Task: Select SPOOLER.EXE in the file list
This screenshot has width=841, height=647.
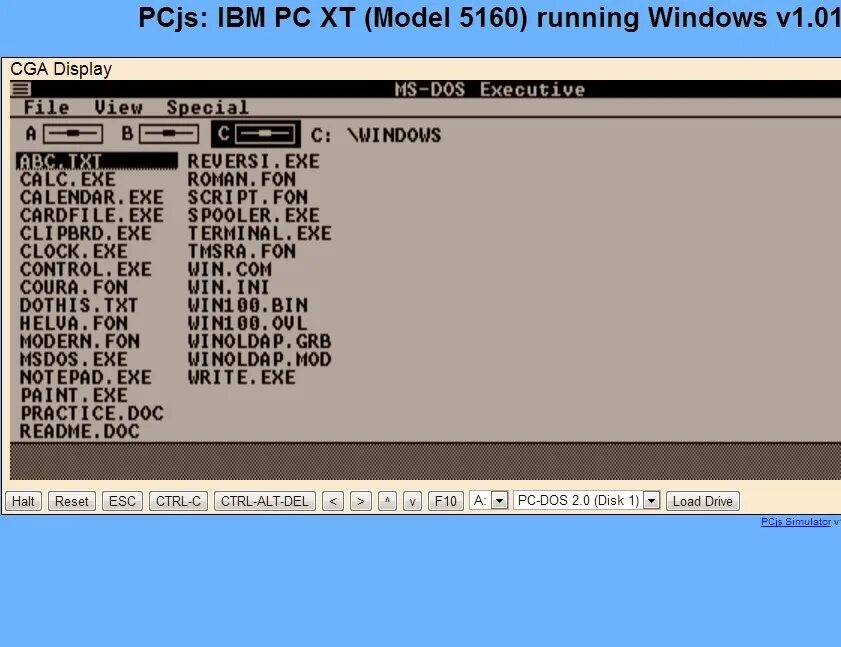Action: coord(254,215)
